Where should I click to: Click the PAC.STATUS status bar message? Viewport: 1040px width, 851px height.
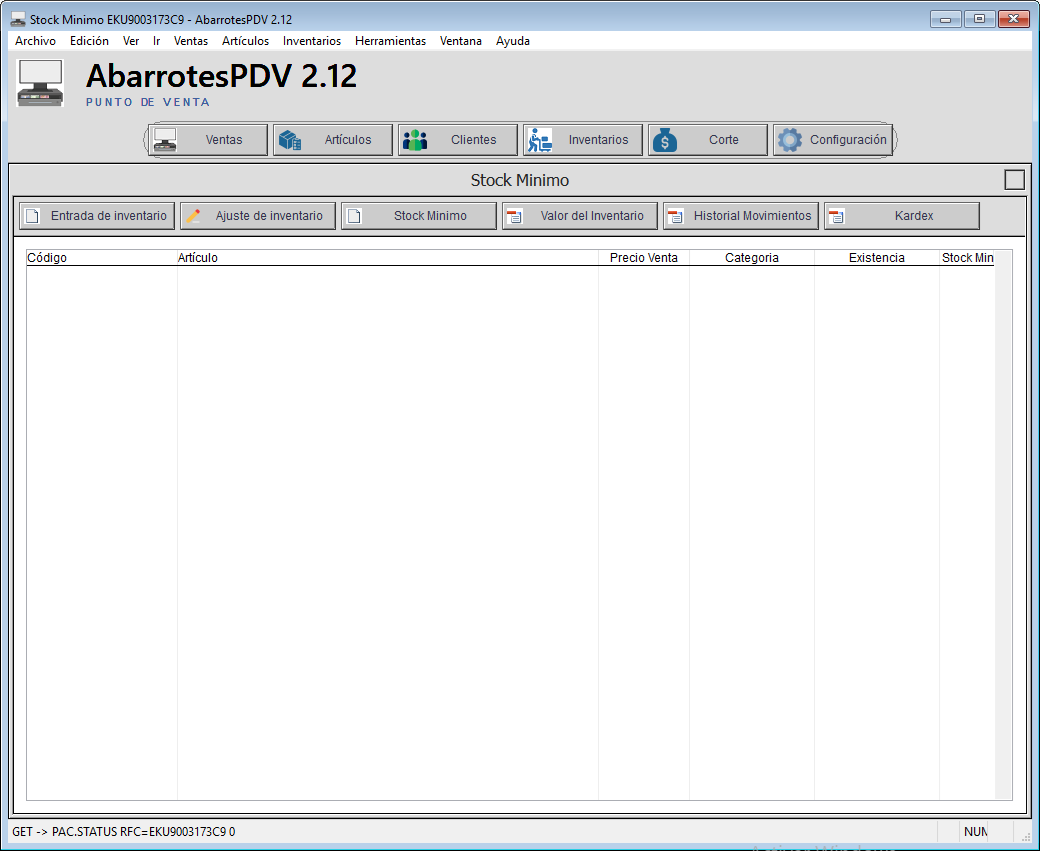(124, 832)
